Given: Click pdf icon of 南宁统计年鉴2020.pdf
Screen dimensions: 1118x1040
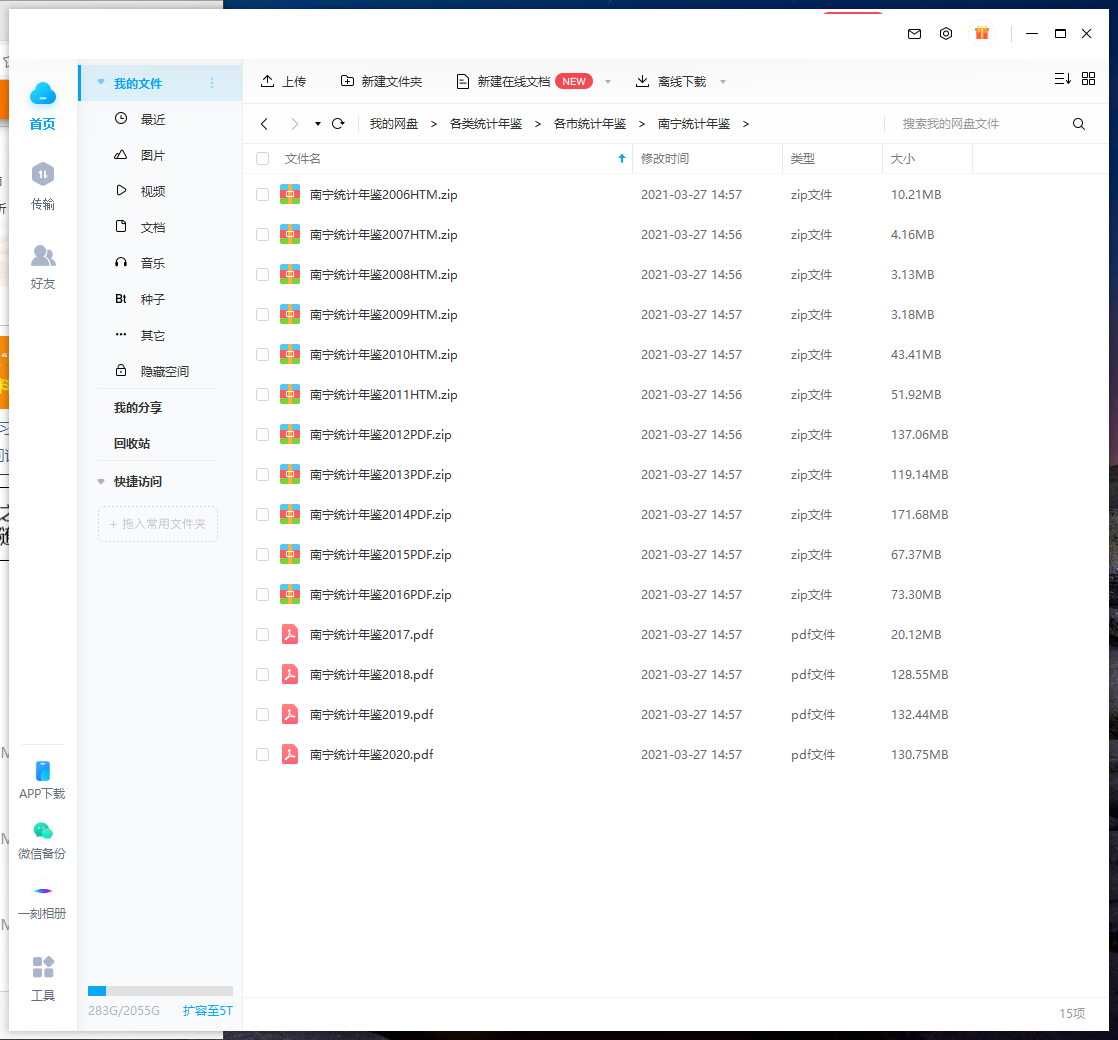Looking at the screenshot, I should pyautogui.click(x=289, y=754).
